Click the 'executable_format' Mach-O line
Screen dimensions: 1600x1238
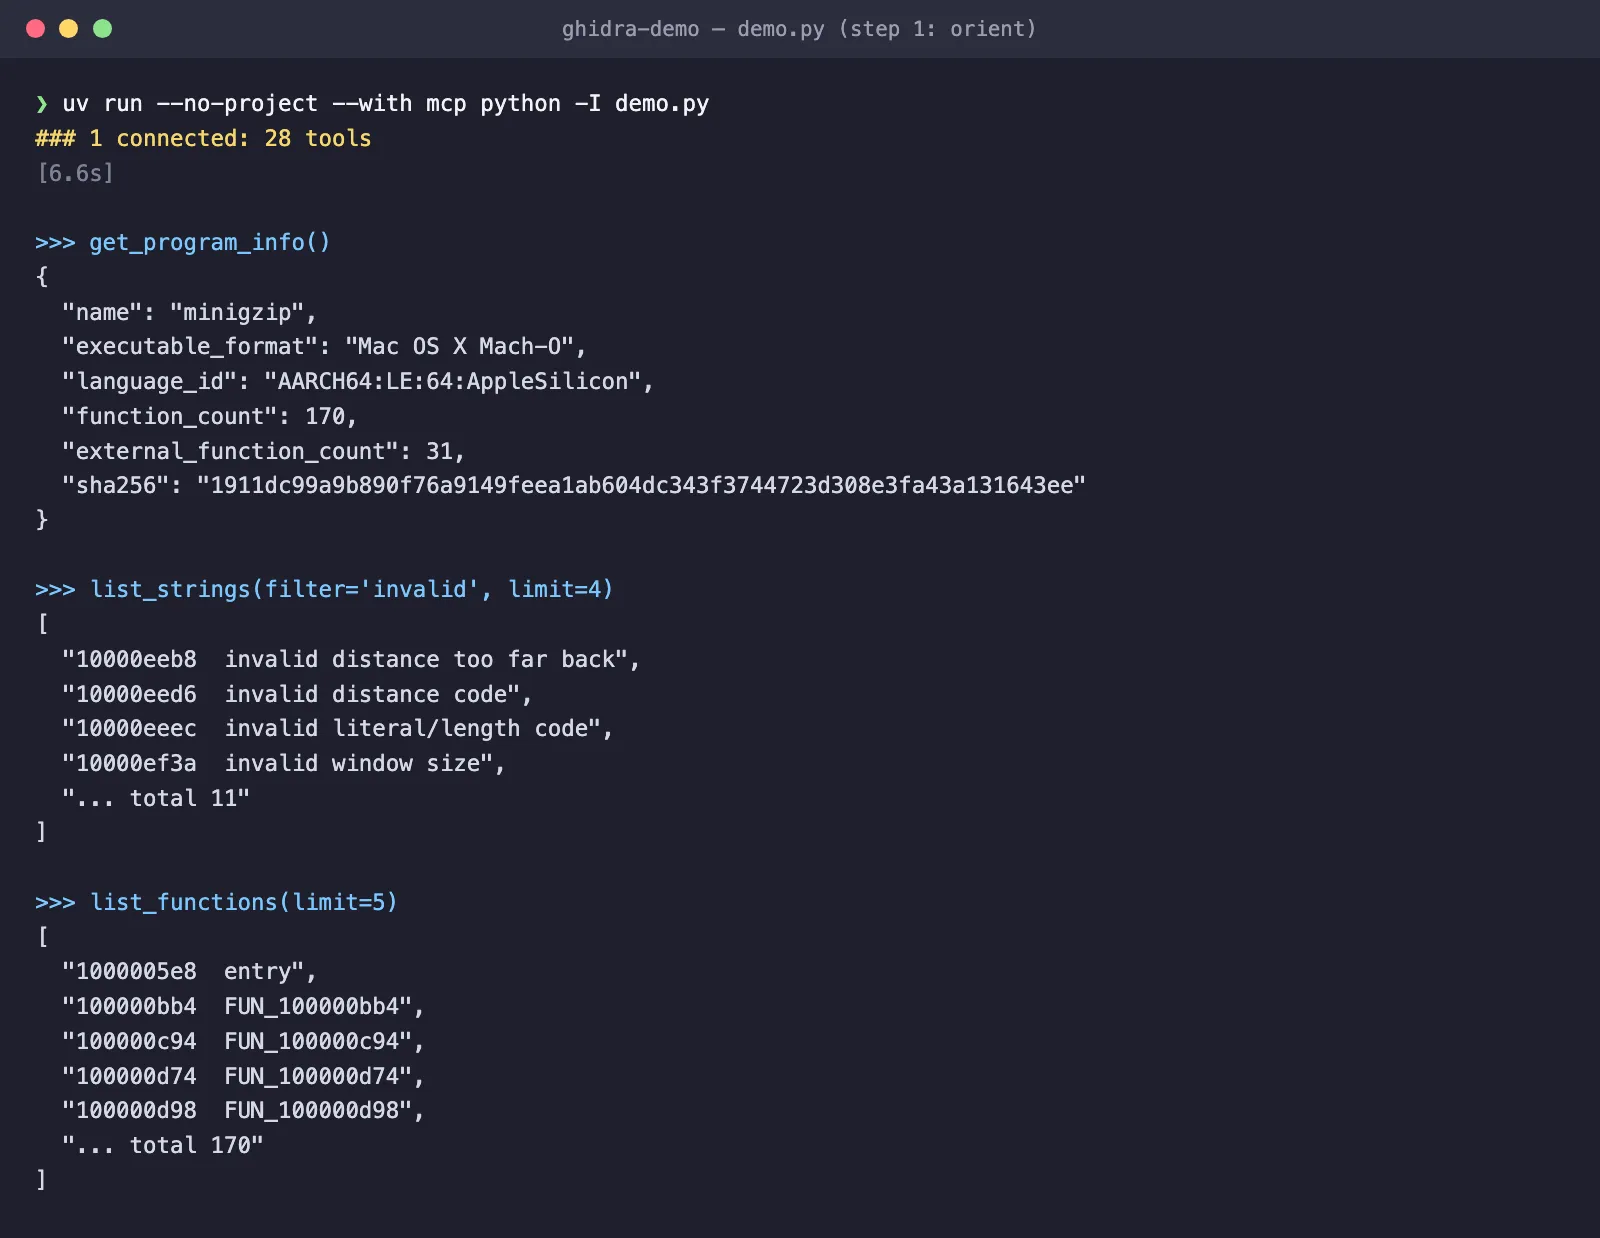click(324, 347)
